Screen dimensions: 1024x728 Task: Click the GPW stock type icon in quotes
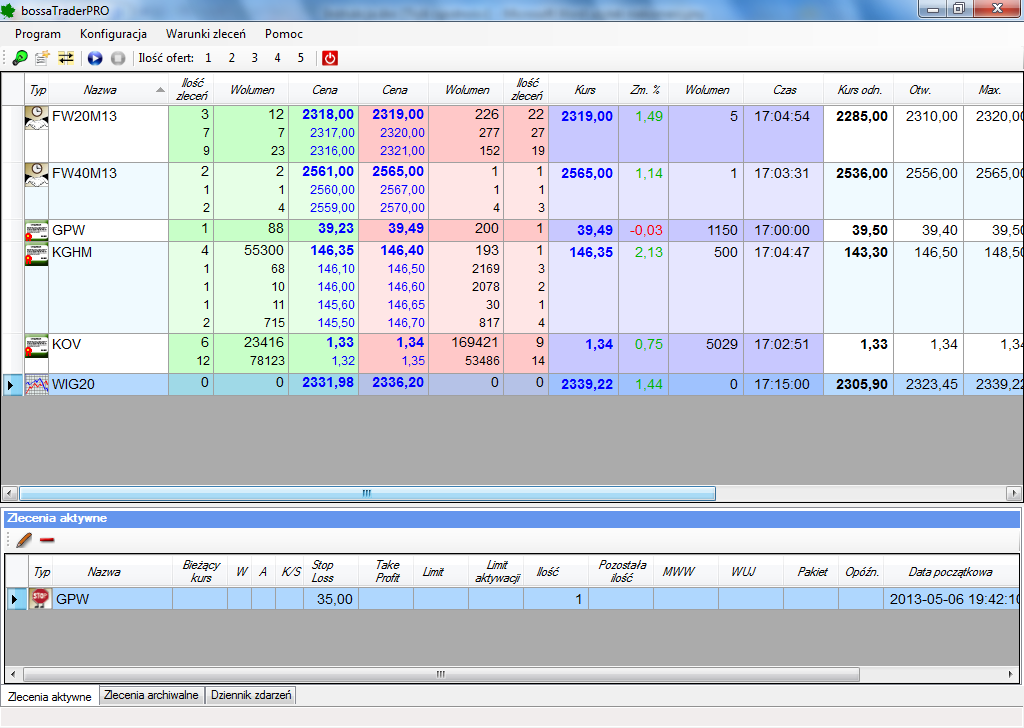(37, 231)
